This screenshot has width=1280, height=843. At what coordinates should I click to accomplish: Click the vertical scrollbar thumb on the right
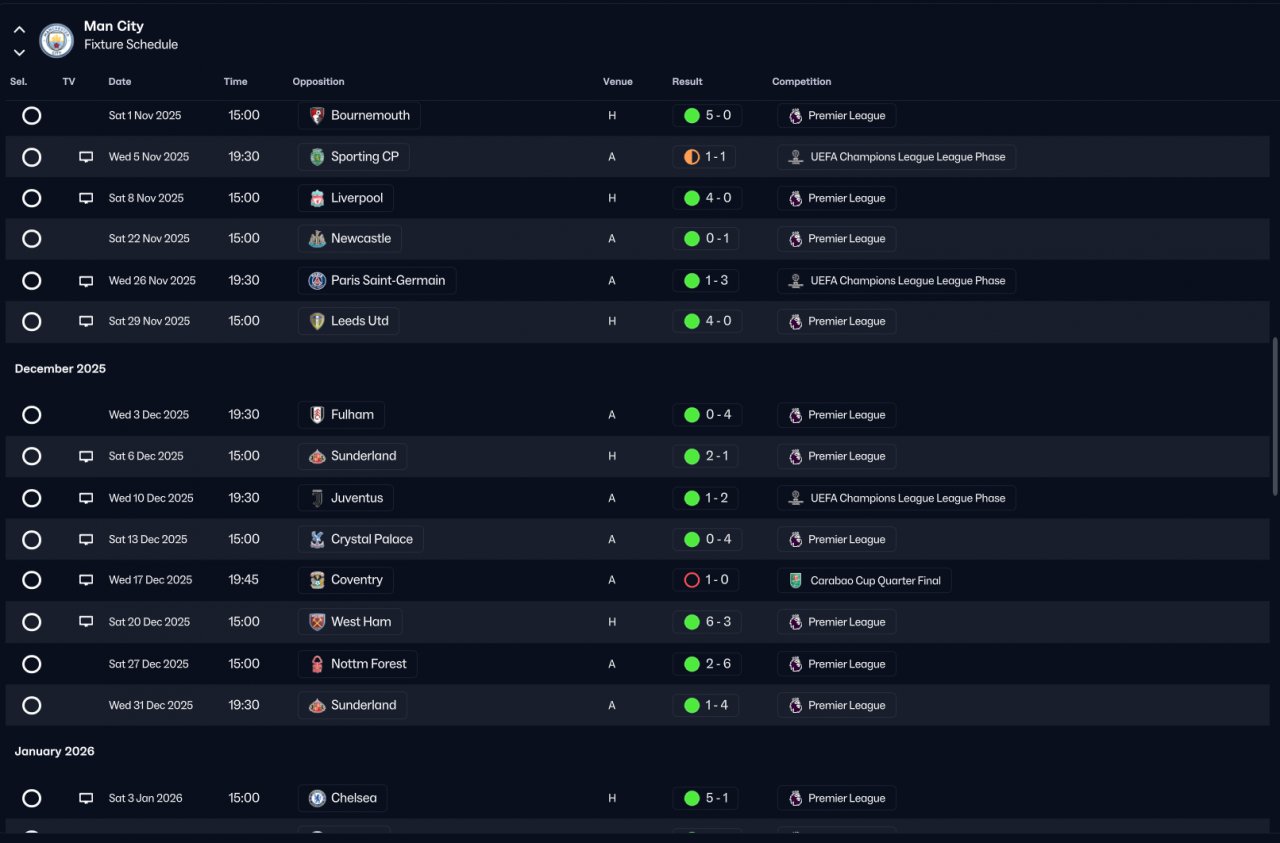pyautogui.click(x=1274, y=416)
